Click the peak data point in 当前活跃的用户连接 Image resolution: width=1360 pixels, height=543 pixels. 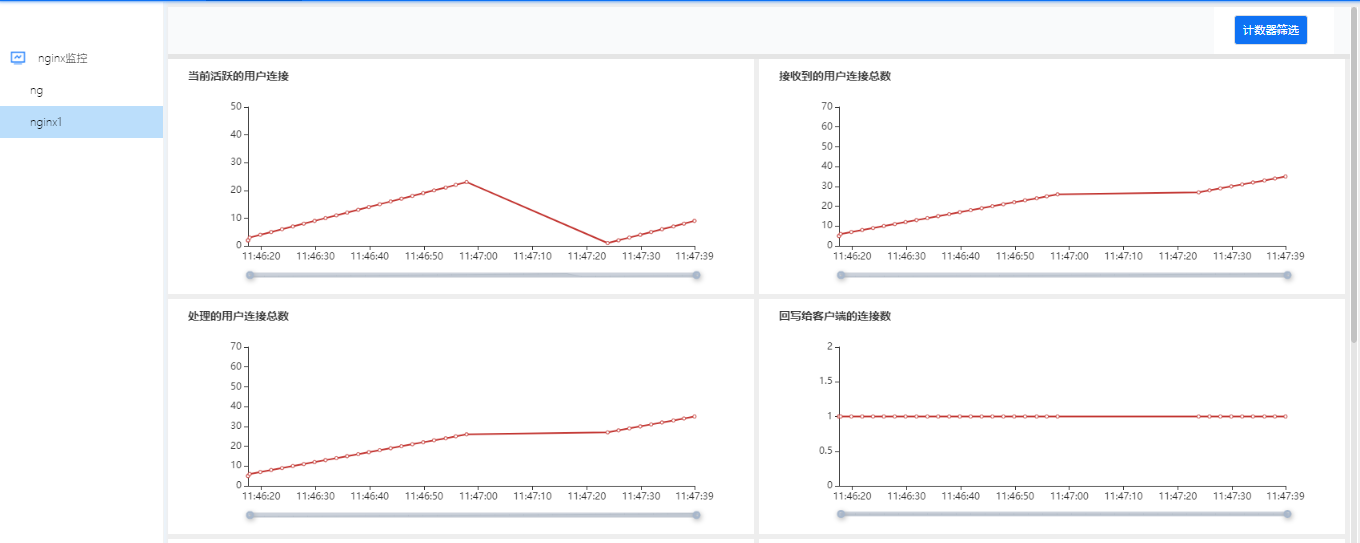pos(466,182)
